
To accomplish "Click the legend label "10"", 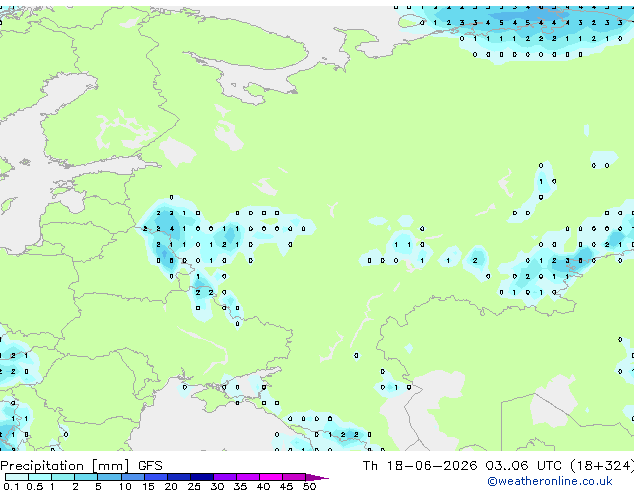I will point(125,486).
